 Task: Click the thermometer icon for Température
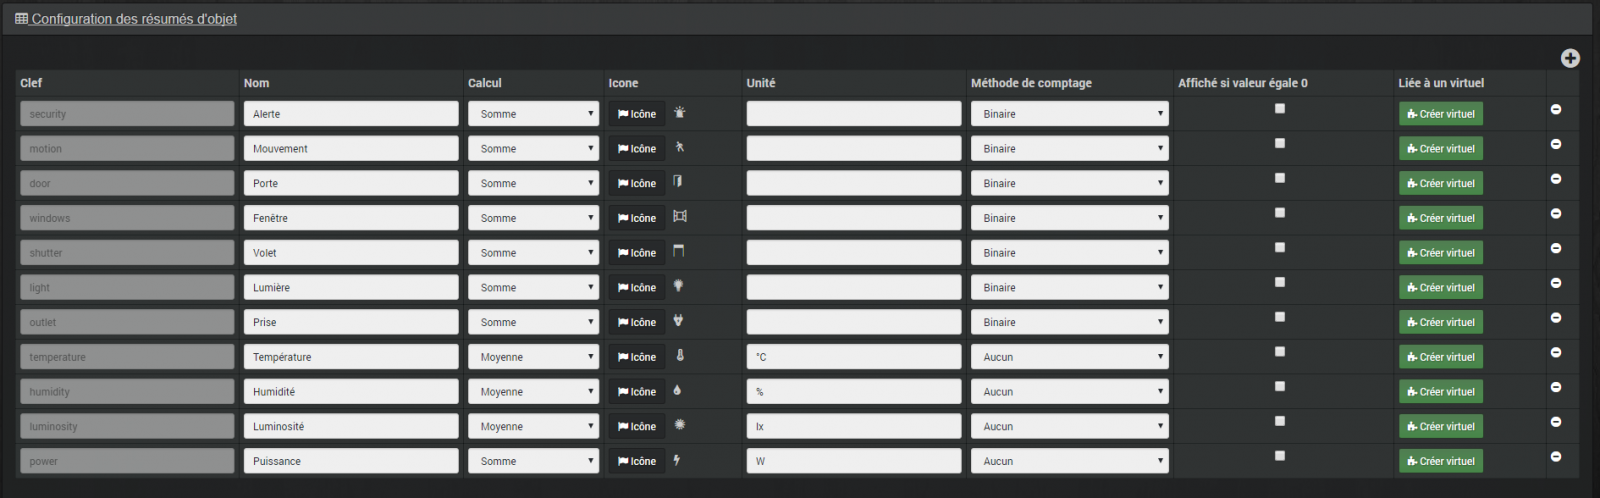[680, 355]
